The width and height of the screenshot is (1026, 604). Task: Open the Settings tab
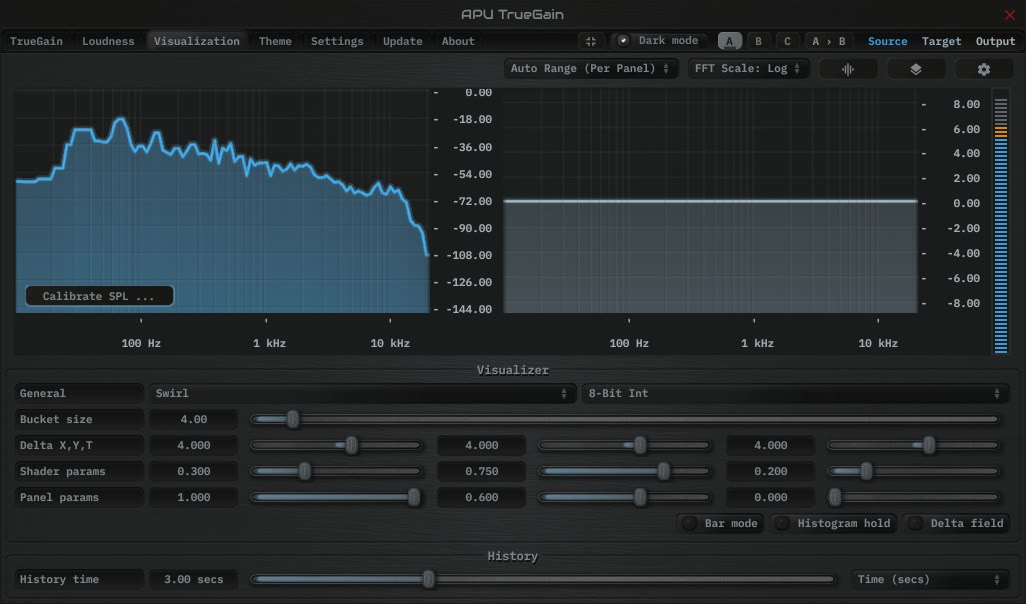pos(337,41)
